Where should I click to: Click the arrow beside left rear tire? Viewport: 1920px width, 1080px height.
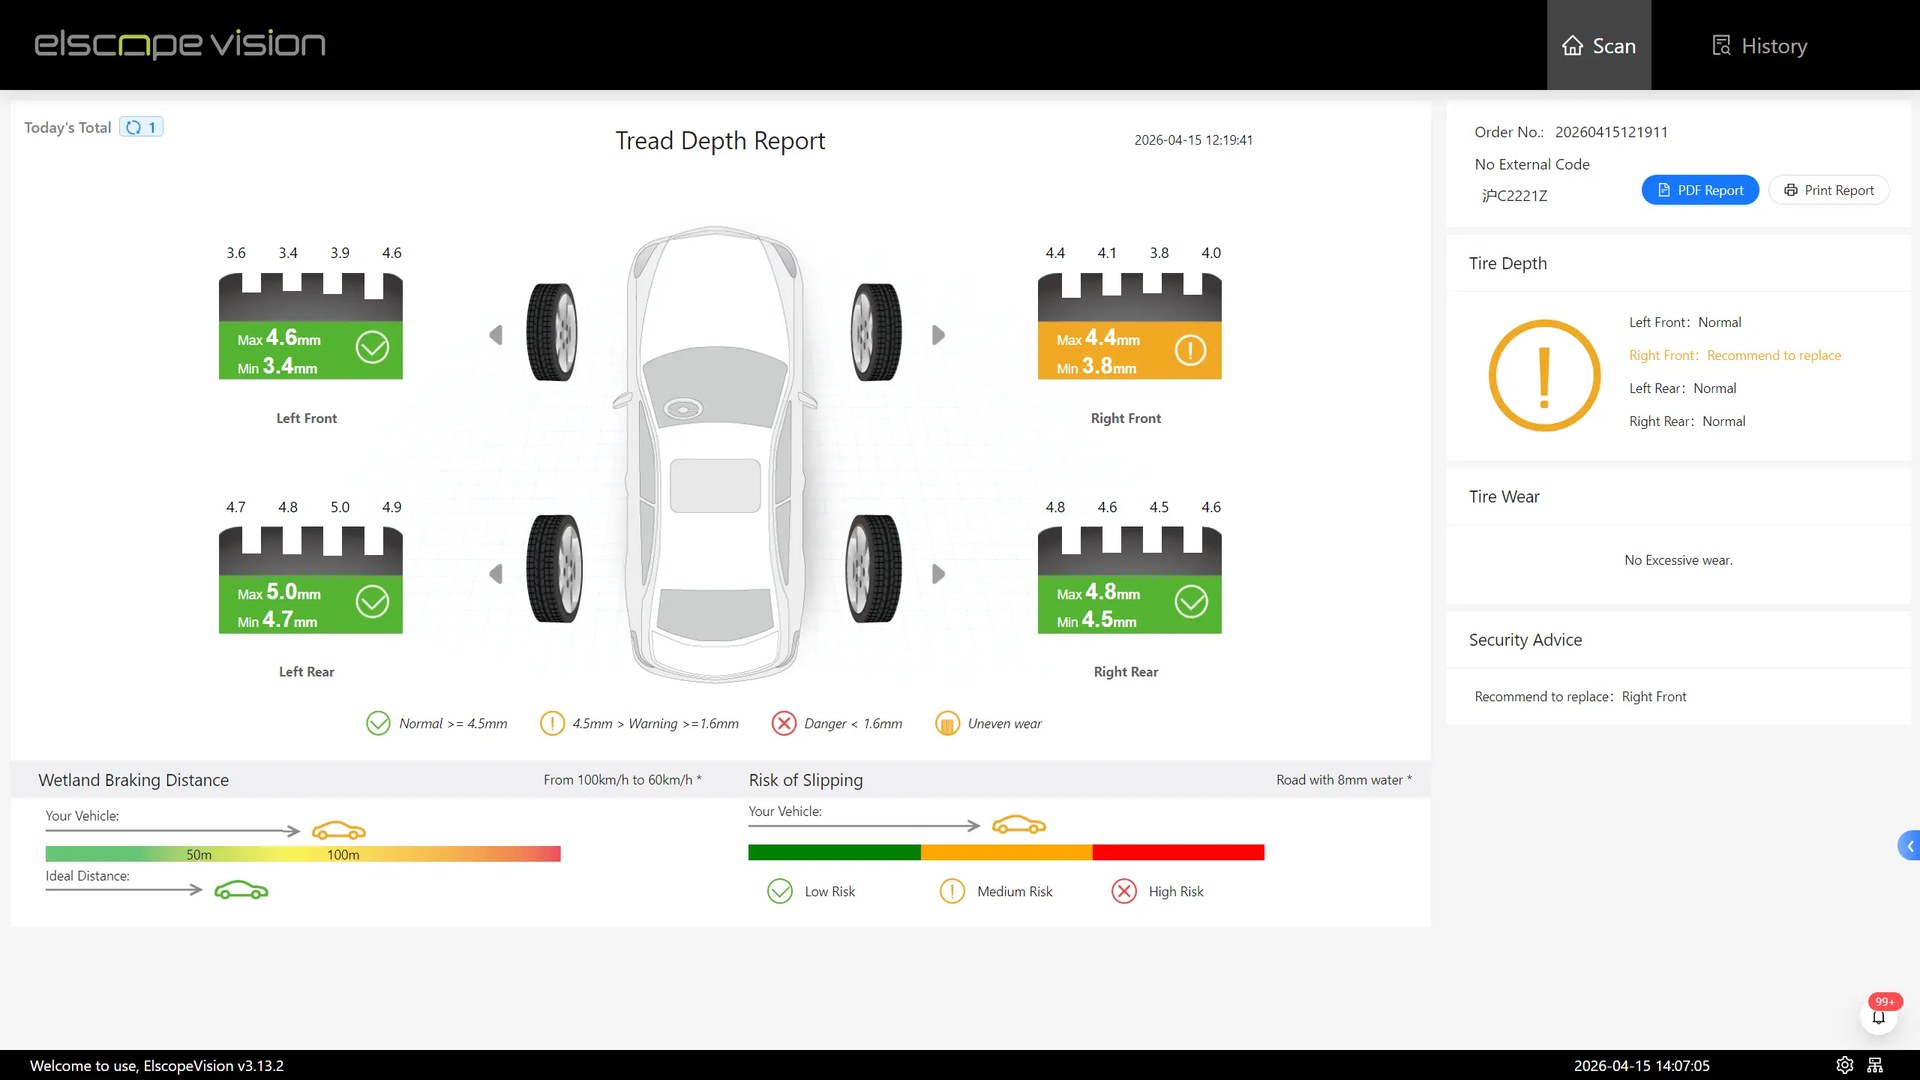[495, 574]
